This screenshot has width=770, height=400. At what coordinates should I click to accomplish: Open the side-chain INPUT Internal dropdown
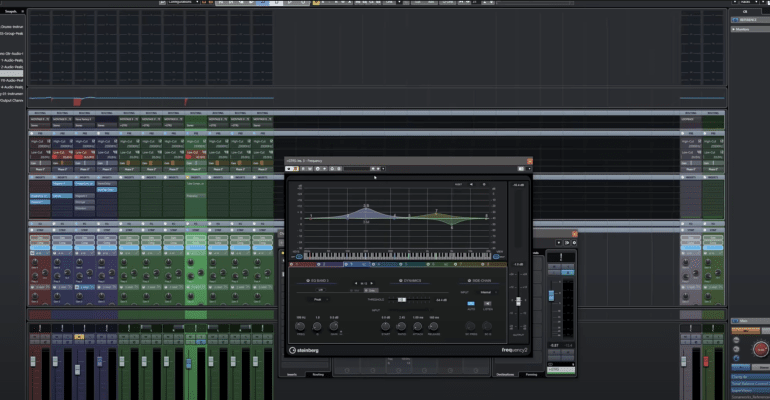(x=488, y=293)
